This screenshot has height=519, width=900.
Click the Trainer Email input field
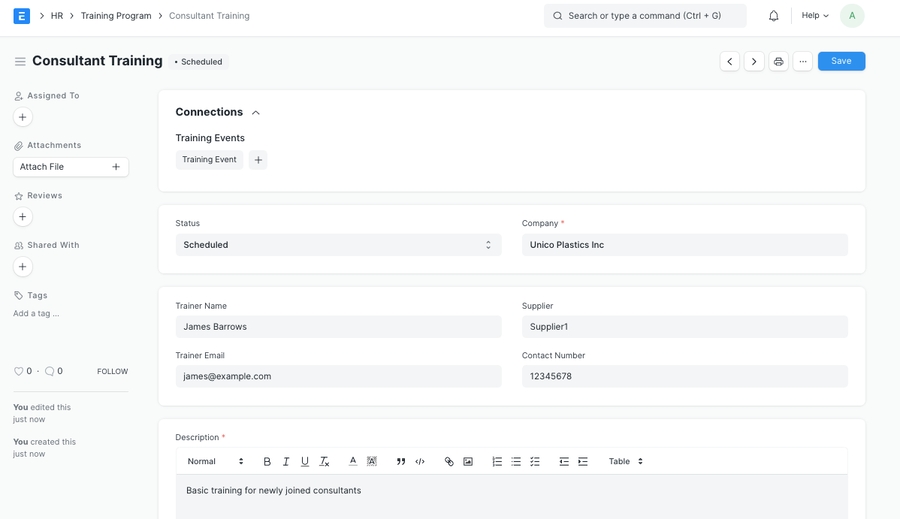pos(338,377)
